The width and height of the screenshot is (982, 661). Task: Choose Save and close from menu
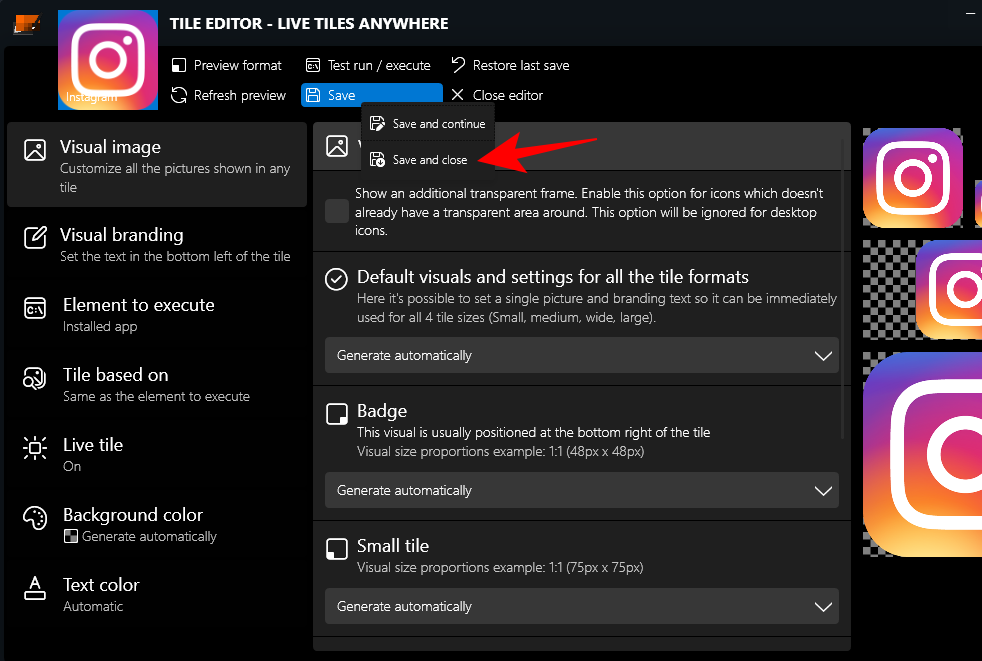coord(428,160)
